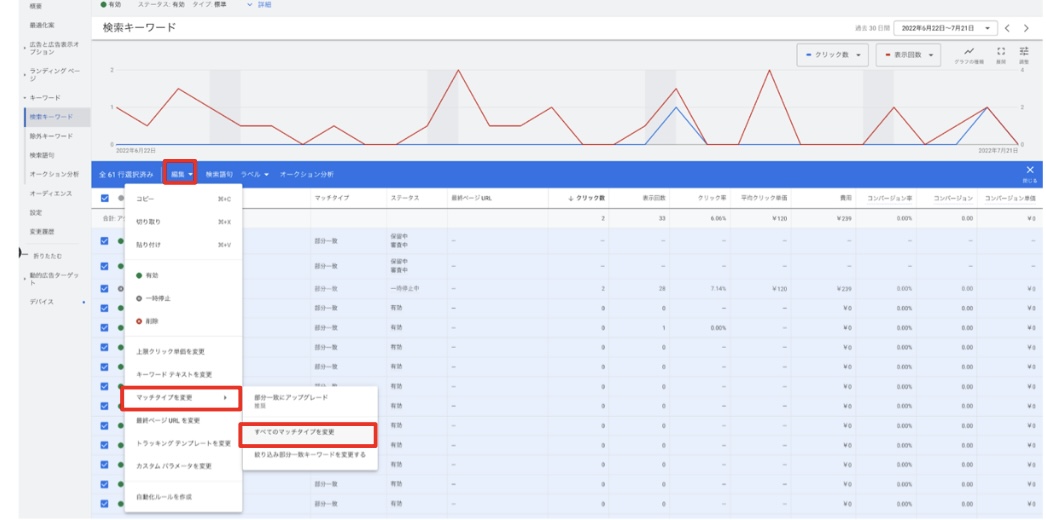
Task: Click 検索語句 button in blue bar
Action: [x=219, y=174]
